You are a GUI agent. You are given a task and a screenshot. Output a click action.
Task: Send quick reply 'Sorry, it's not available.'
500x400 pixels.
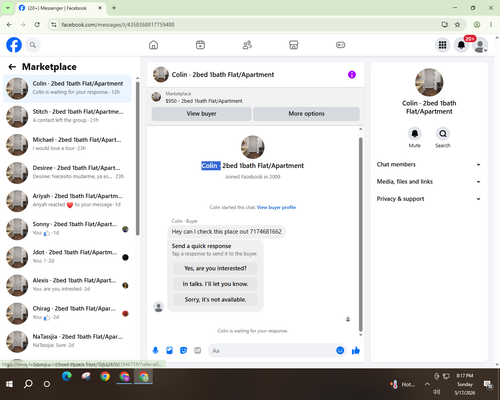point(215,300)
